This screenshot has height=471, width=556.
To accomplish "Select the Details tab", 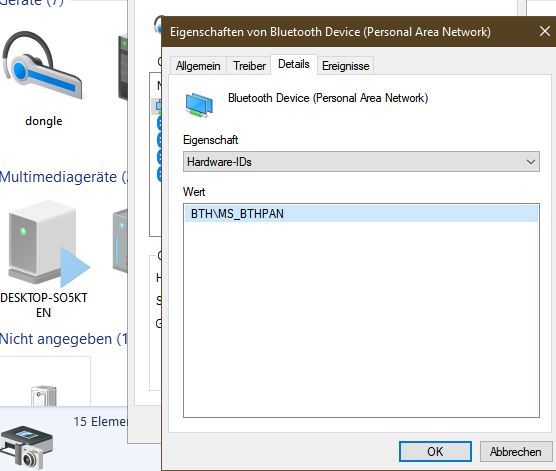I will [294, 64].
